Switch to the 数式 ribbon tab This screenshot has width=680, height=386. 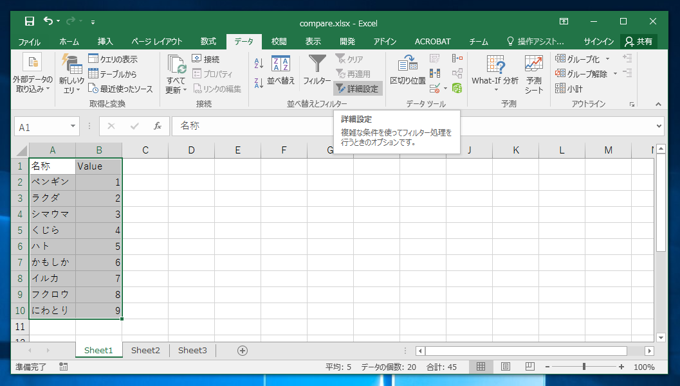[x=208, y=42]
